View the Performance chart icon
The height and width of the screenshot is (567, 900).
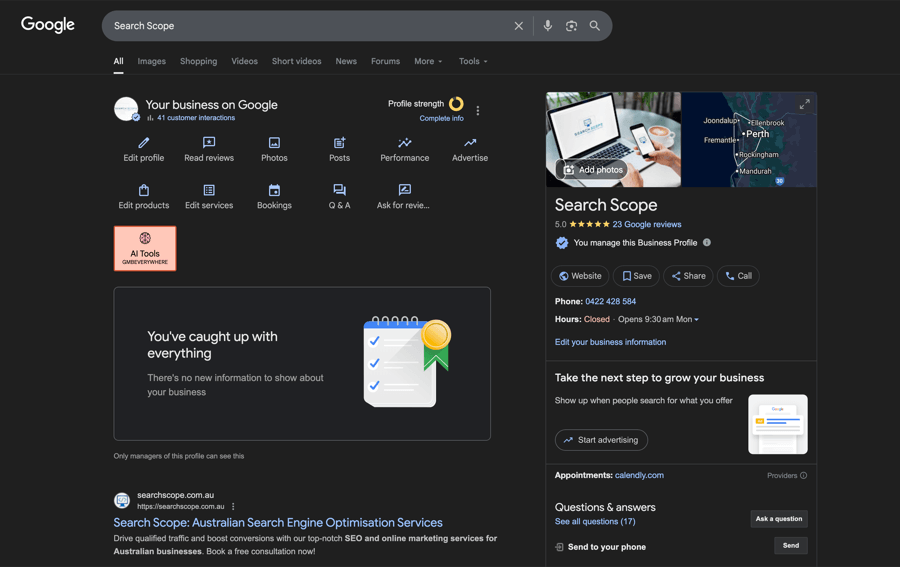(405, 142)
